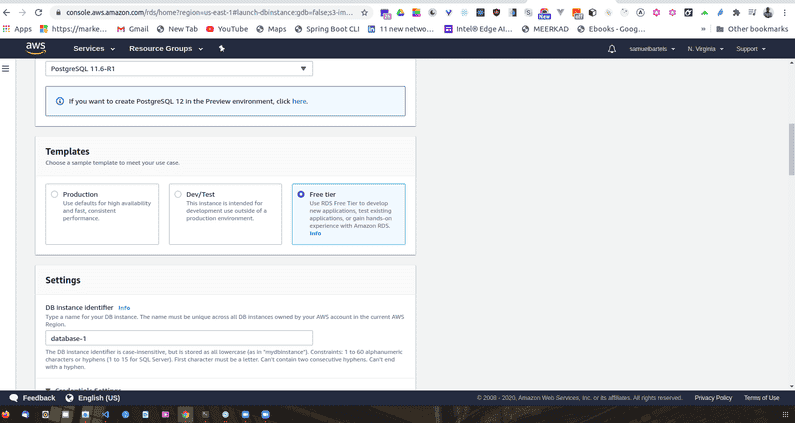Click the globe icon beside English (US)
The image size is (795, 423).
69,398
